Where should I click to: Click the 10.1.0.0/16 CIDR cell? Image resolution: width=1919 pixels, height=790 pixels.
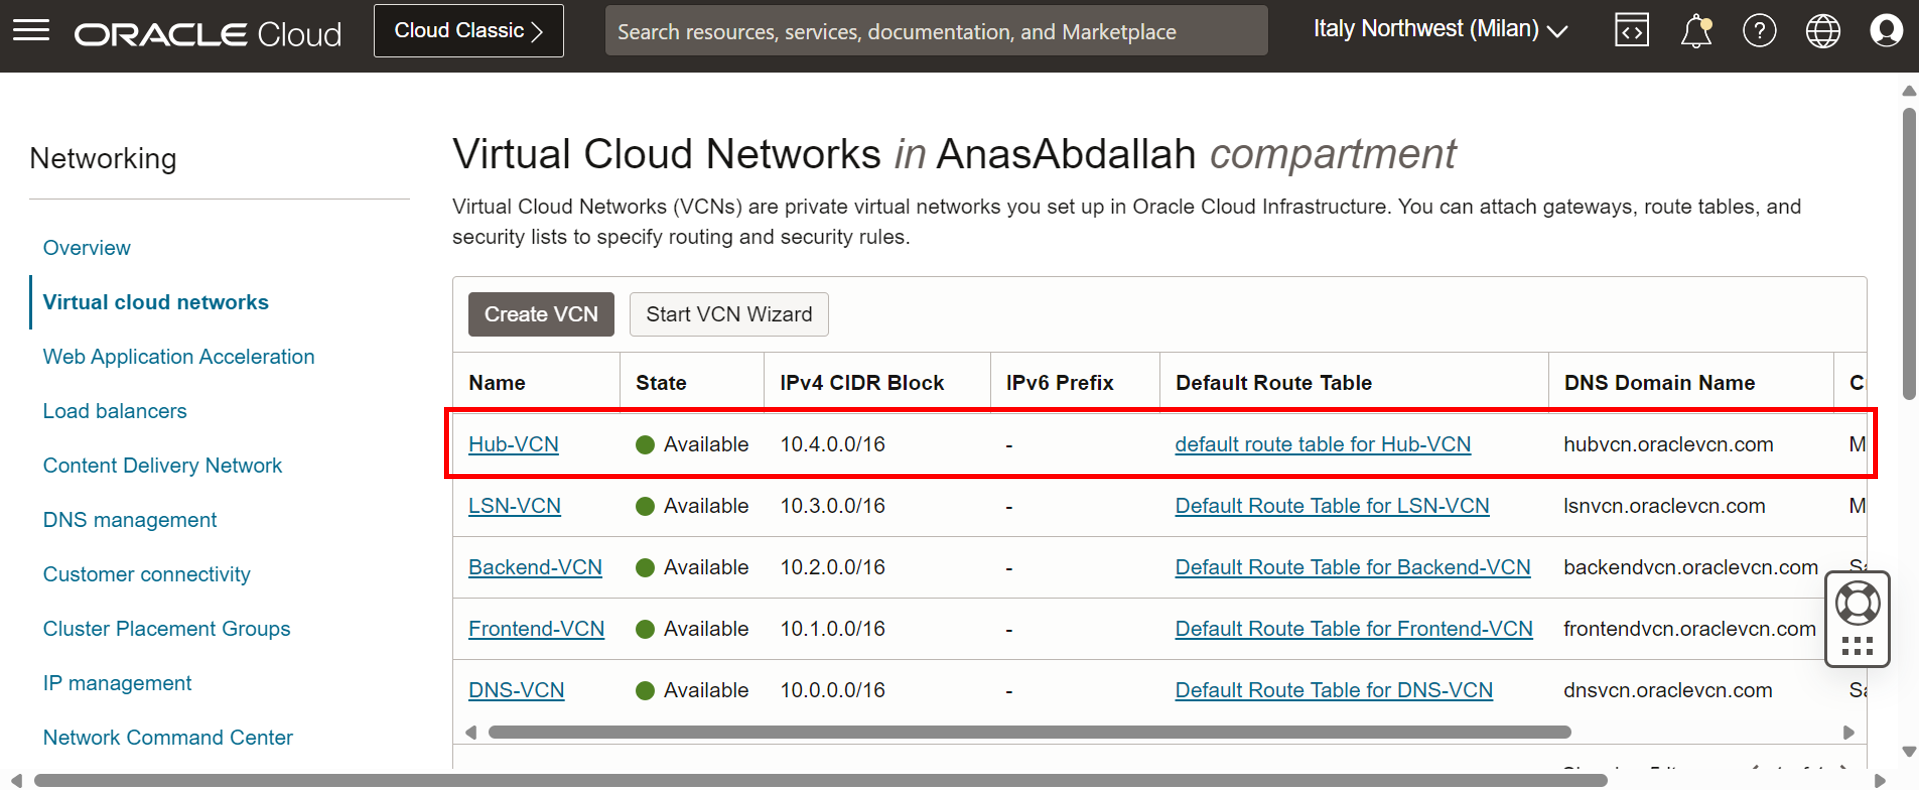(832, 629)
